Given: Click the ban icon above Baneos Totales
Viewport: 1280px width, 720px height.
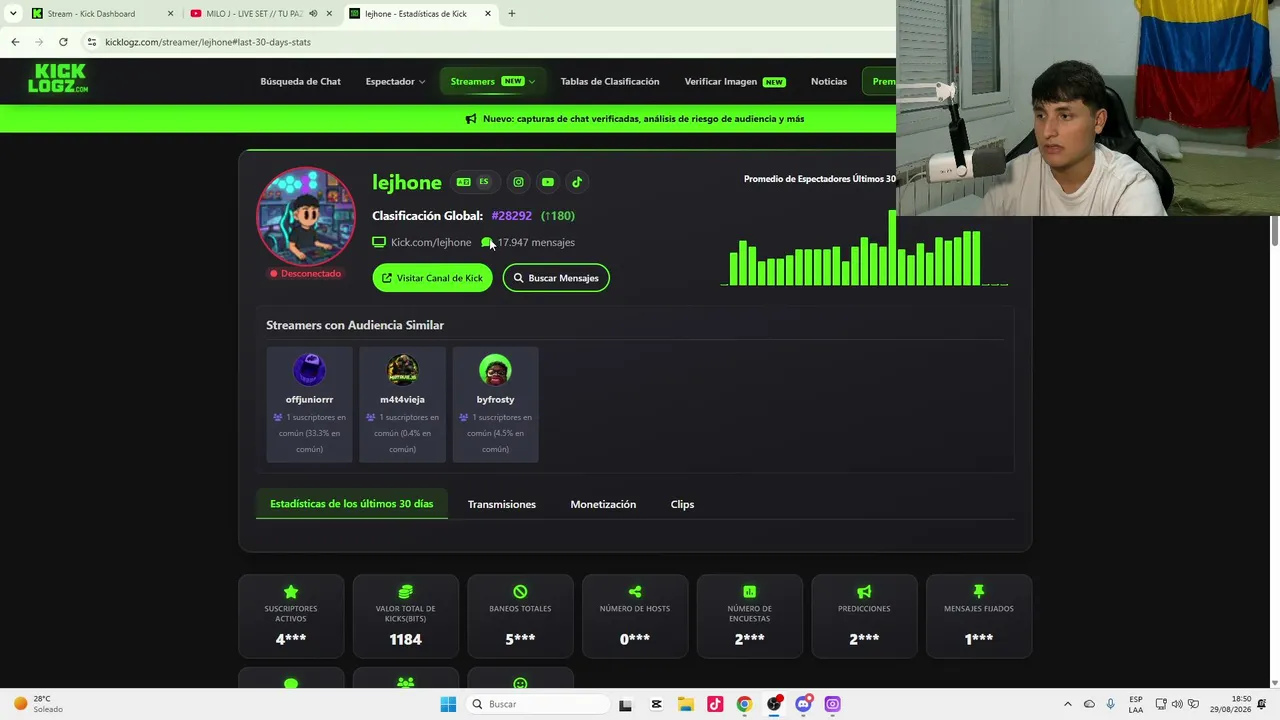Looking at the screenshot, I should pos(520,592).
